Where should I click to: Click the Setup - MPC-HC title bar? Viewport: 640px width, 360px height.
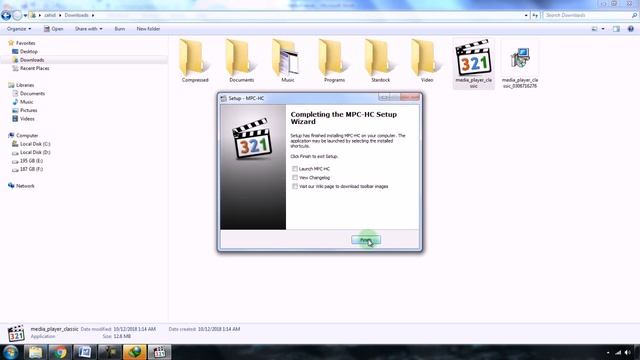(x=300, y=98)
